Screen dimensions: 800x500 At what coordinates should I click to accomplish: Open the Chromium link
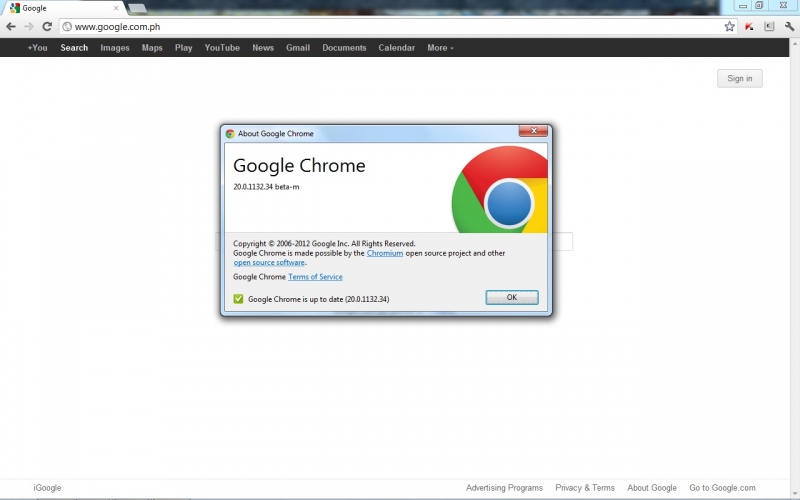coord(384,254)
